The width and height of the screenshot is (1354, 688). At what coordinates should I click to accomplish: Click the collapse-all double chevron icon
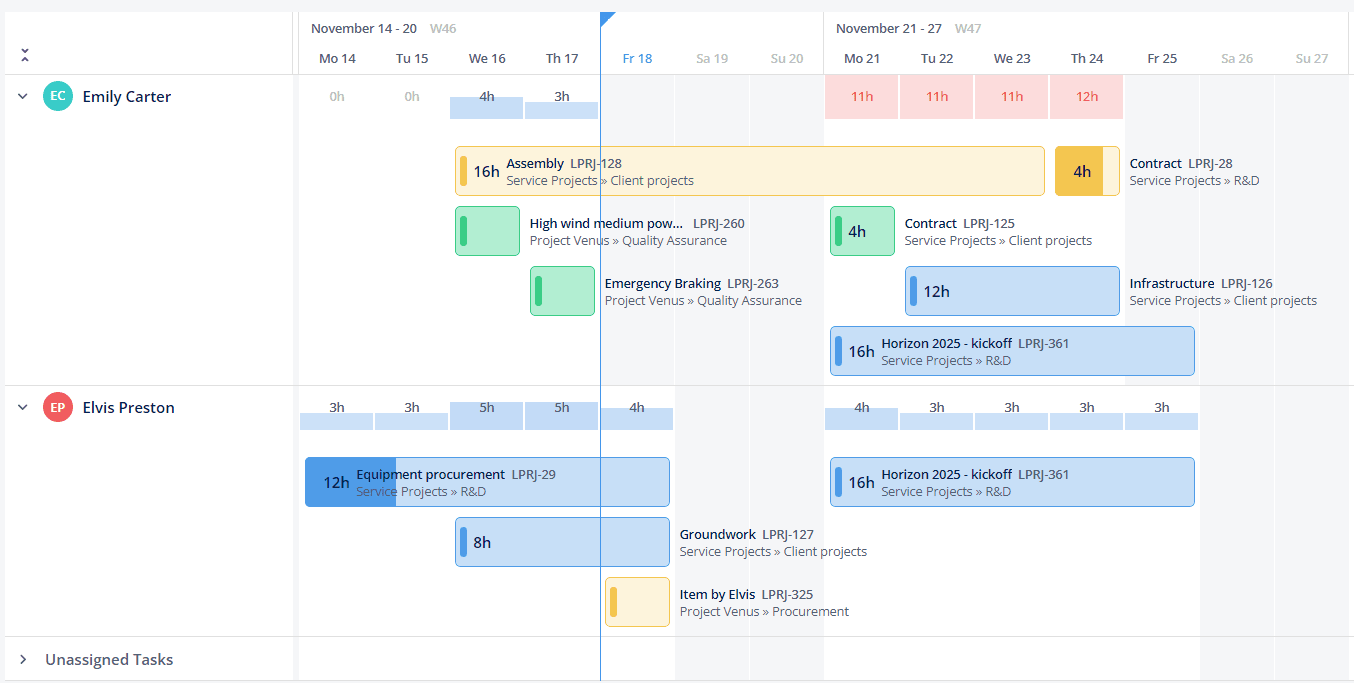point(25,55)
